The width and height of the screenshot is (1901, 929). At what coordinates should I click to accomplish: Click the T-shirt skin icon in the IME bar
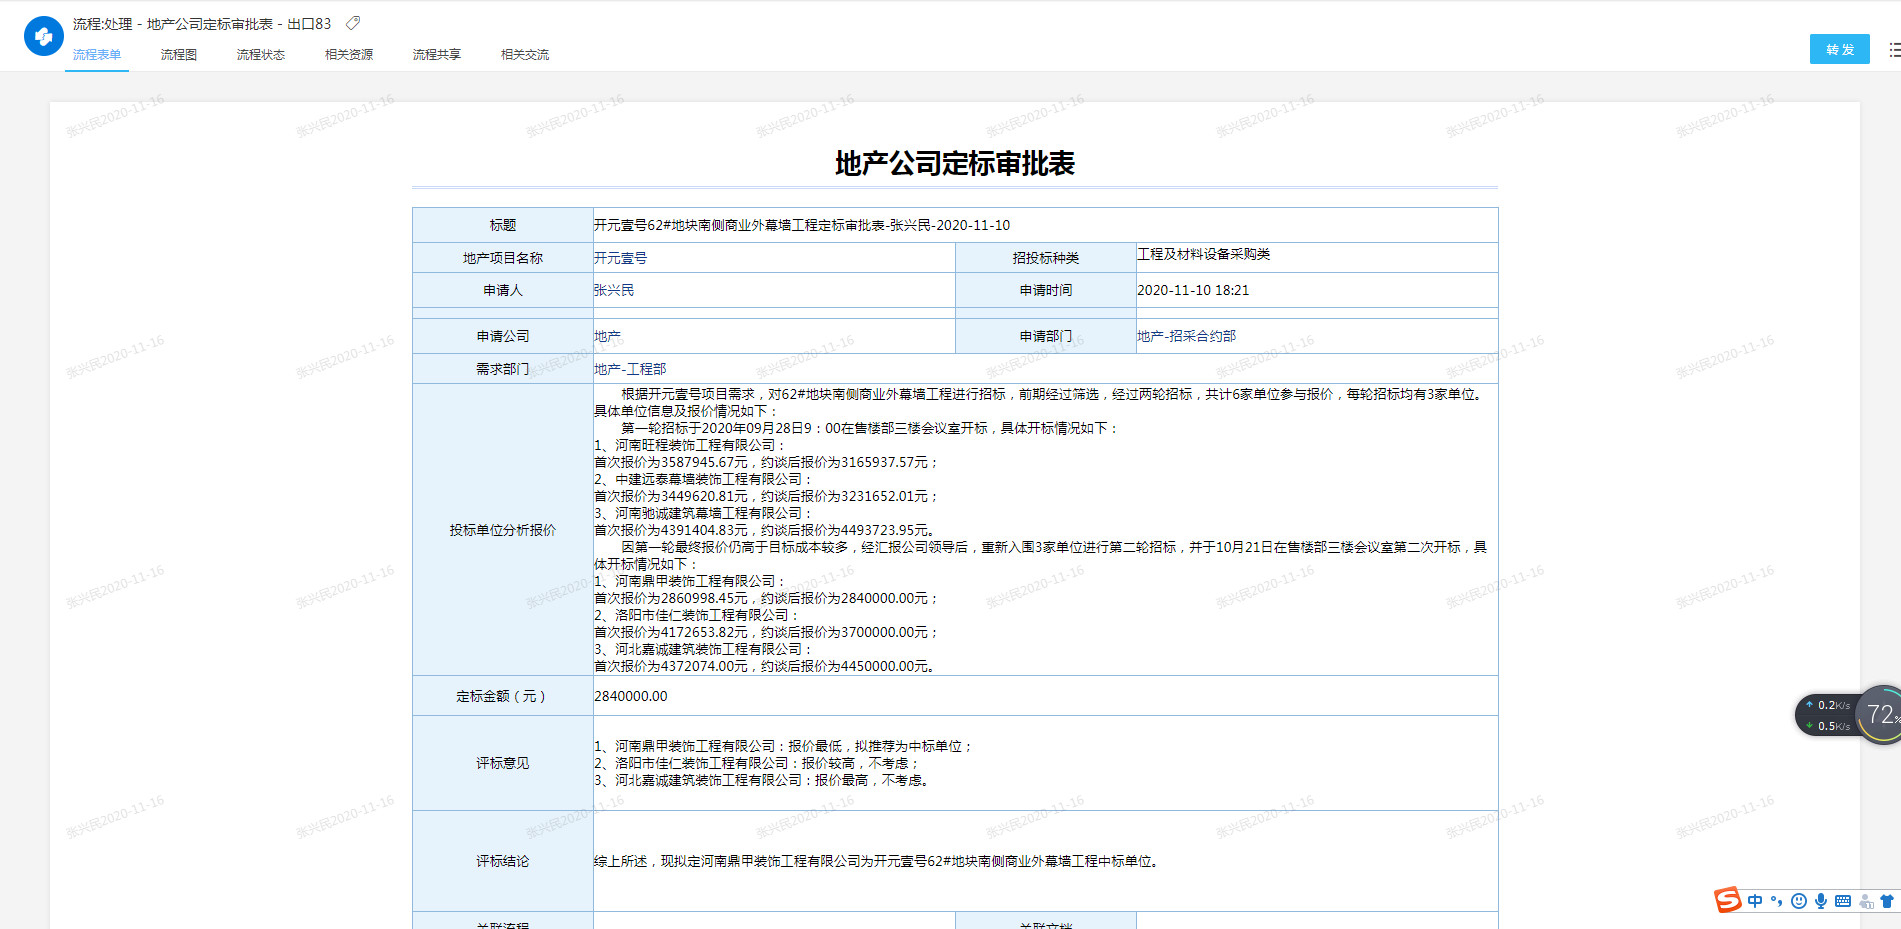[1887, 901]
